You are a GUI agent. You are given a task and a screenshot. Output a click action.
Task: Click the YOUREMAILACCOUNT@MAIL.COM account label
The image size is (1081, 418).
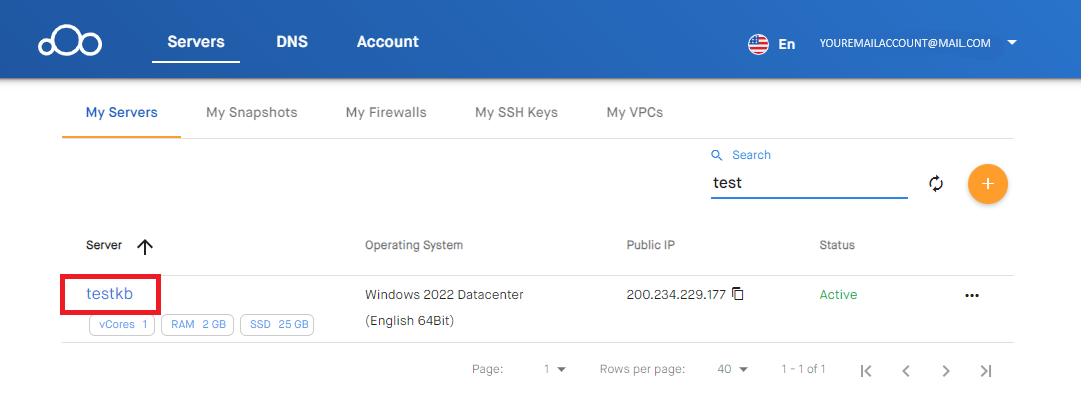tap(905, 43)
